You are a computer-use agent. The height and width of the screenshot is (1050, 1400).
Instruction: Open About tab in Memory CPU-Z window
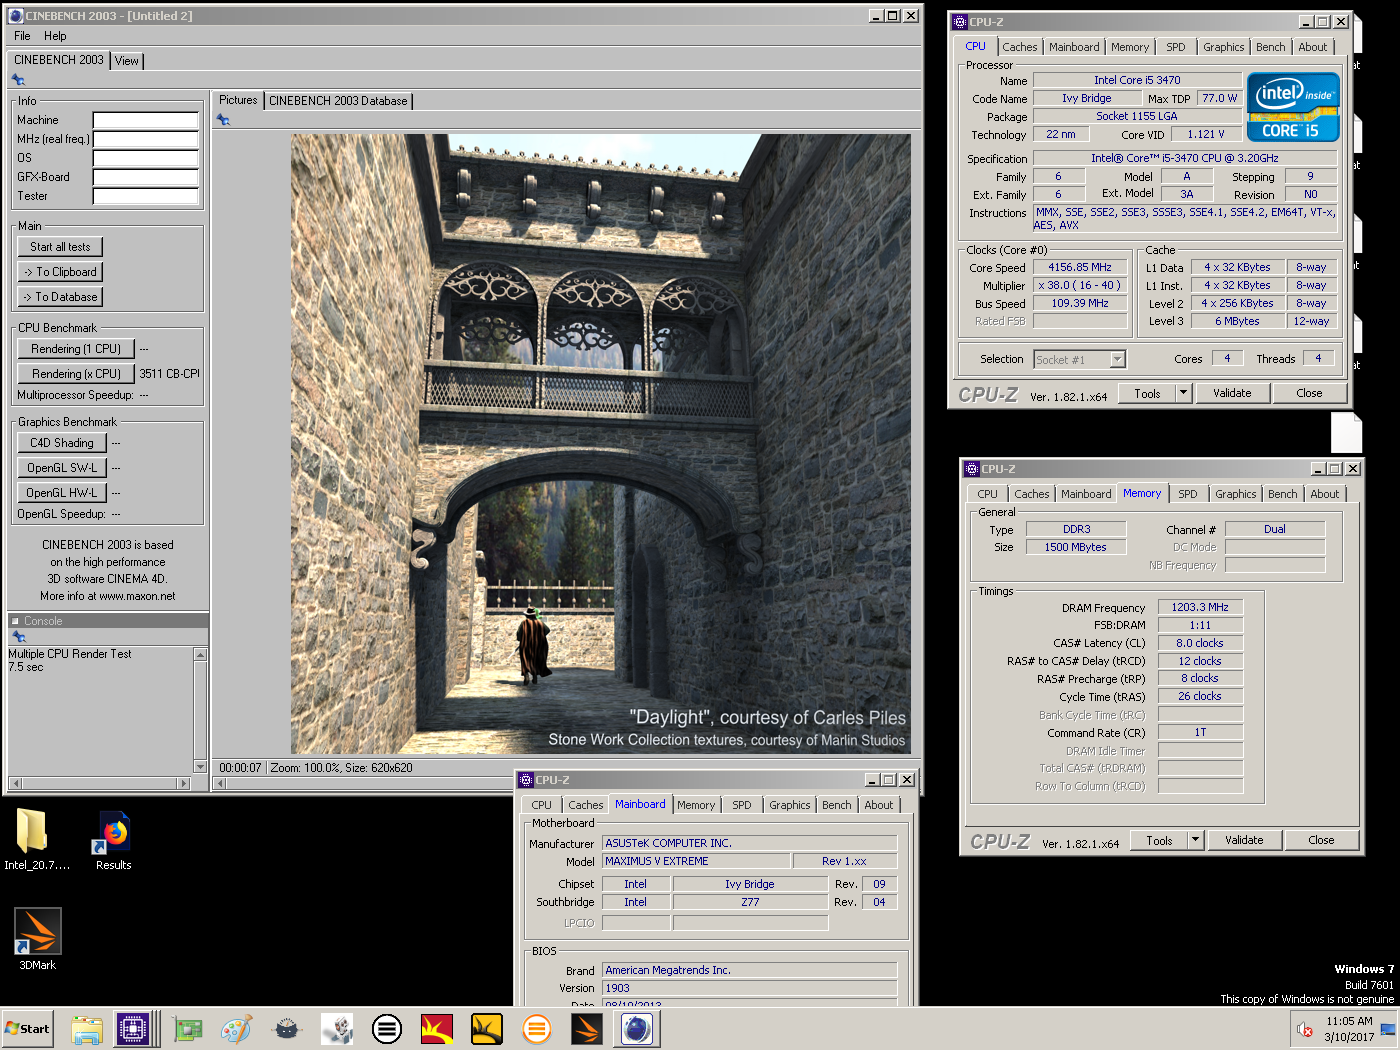[x=1325, y=494]
